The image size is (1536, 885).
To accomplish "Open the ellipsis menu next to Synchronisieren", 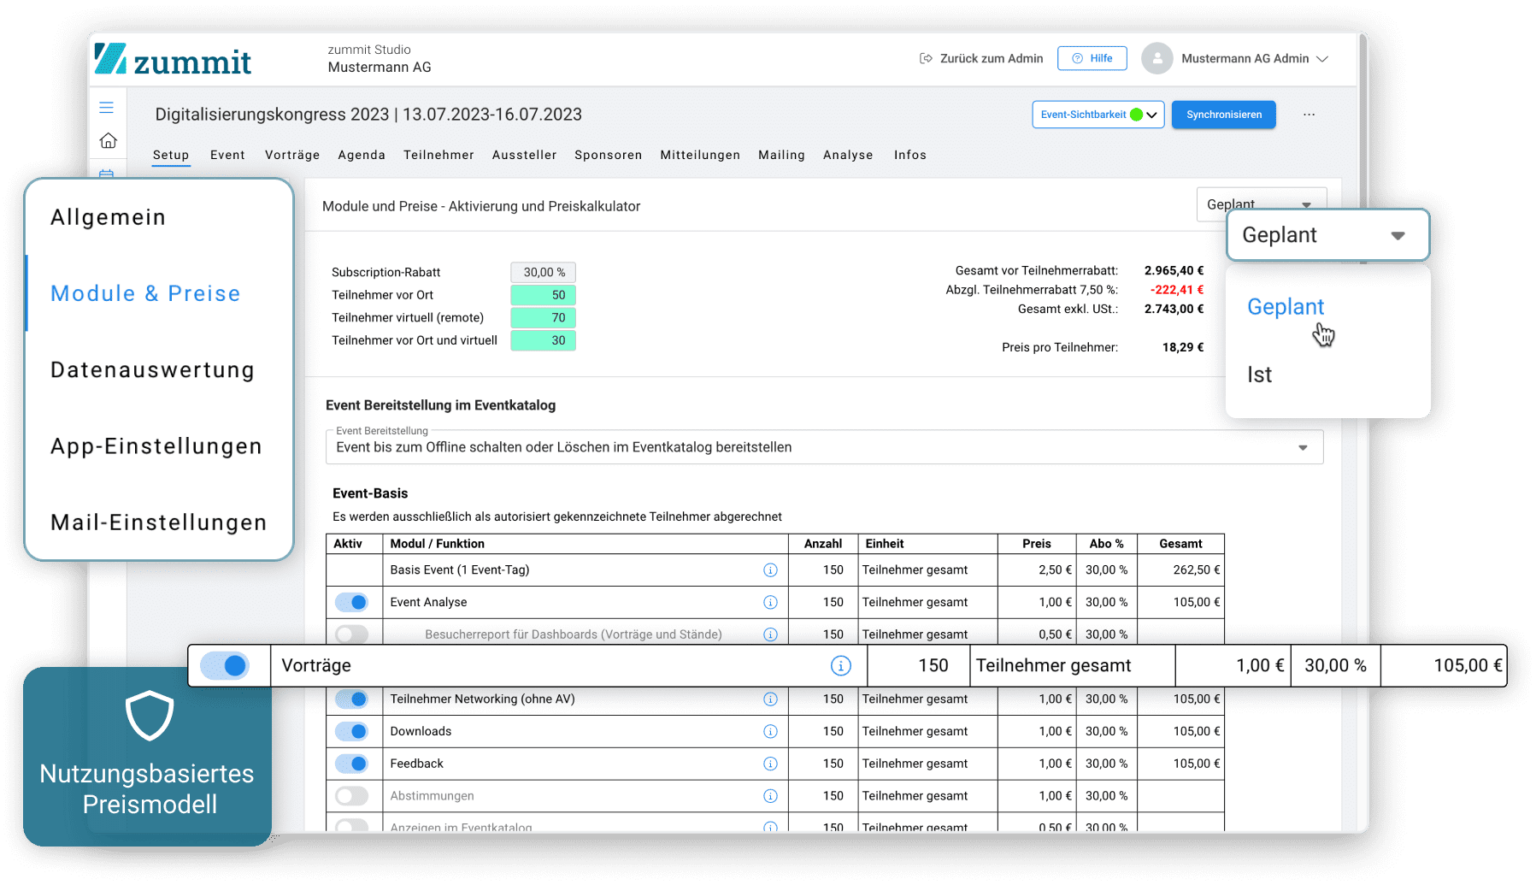I will point(1308,114).
